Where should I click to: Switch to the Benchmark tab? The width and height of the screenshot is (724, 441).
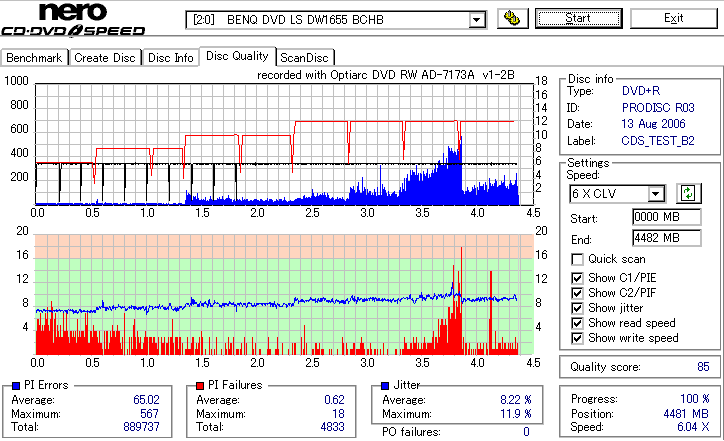(x=34, y=58)
